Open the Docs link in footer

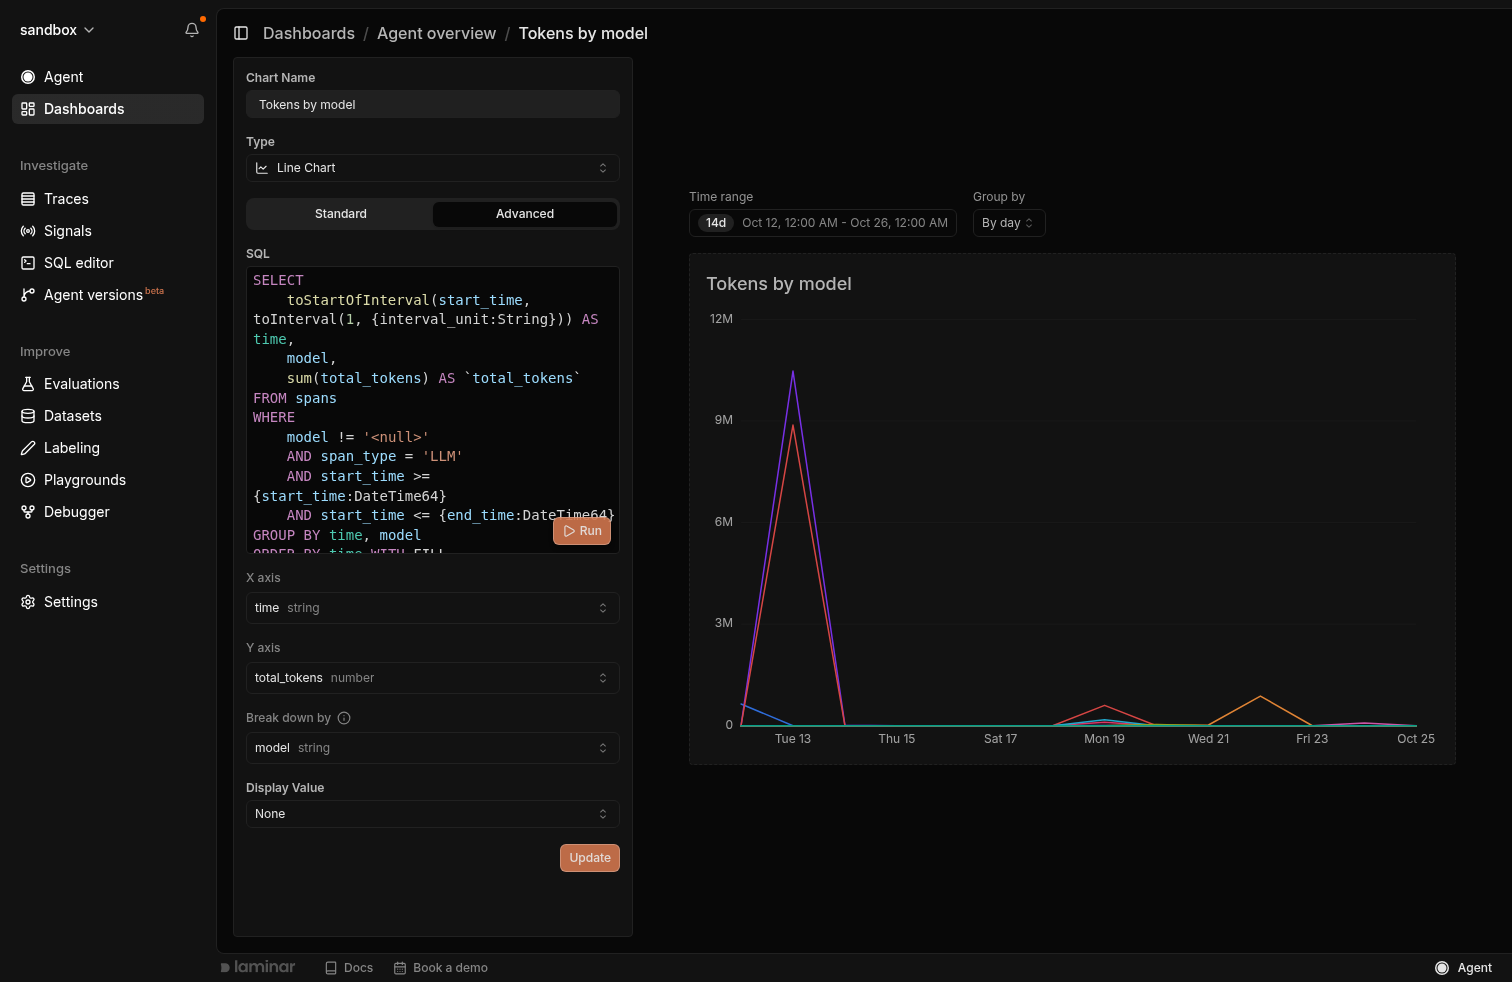point(349,968)
